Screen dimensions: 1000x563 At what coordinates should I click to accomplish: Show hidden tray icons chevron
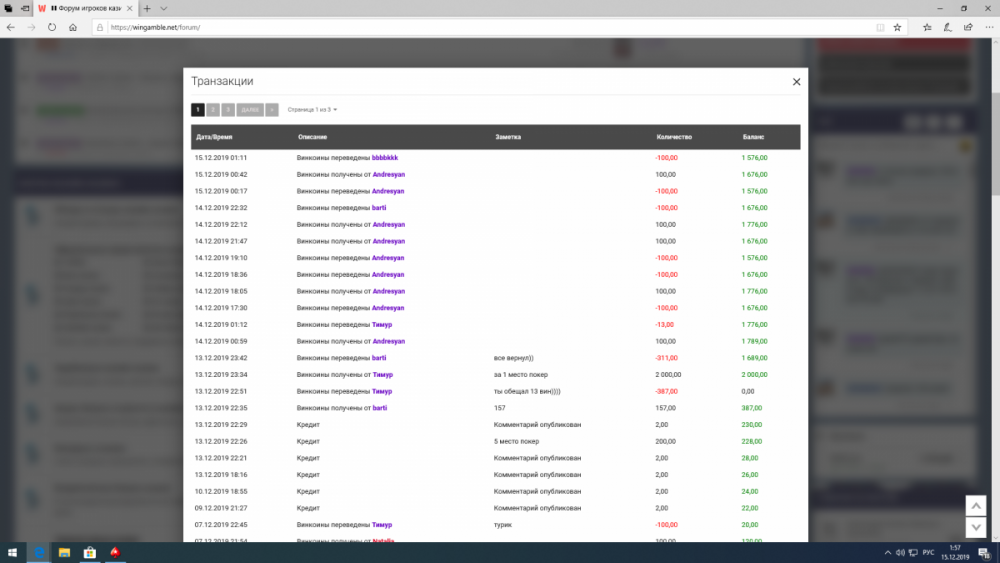pyautogui.click(x=887, y=552)
